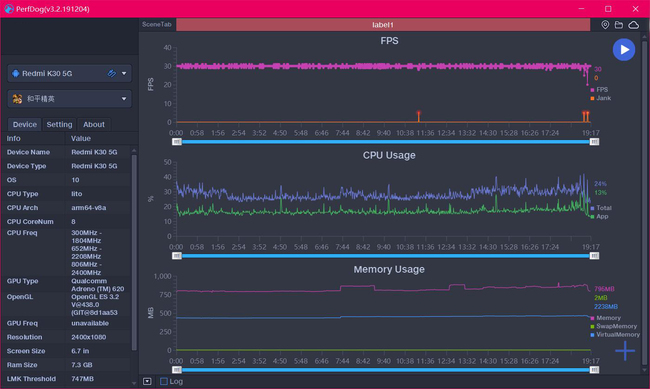Viewport: 650px width, 389px height.
Task: Select the Ram Size value 7.3 GB
Action: pos(82,365)
